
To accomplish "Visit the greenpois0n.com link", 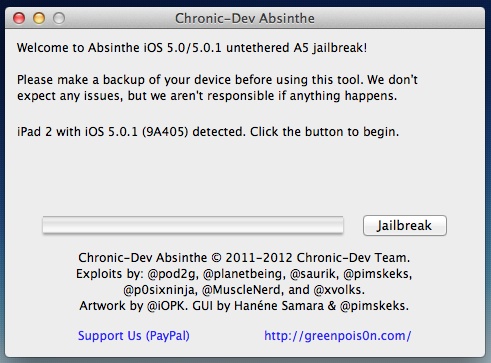I will [x=338, y=336].
